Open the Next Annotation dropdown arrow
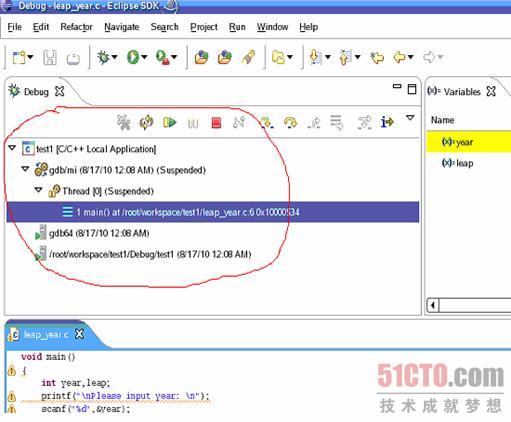The width and height of the screenshot is (511, 422). [328, 57]
